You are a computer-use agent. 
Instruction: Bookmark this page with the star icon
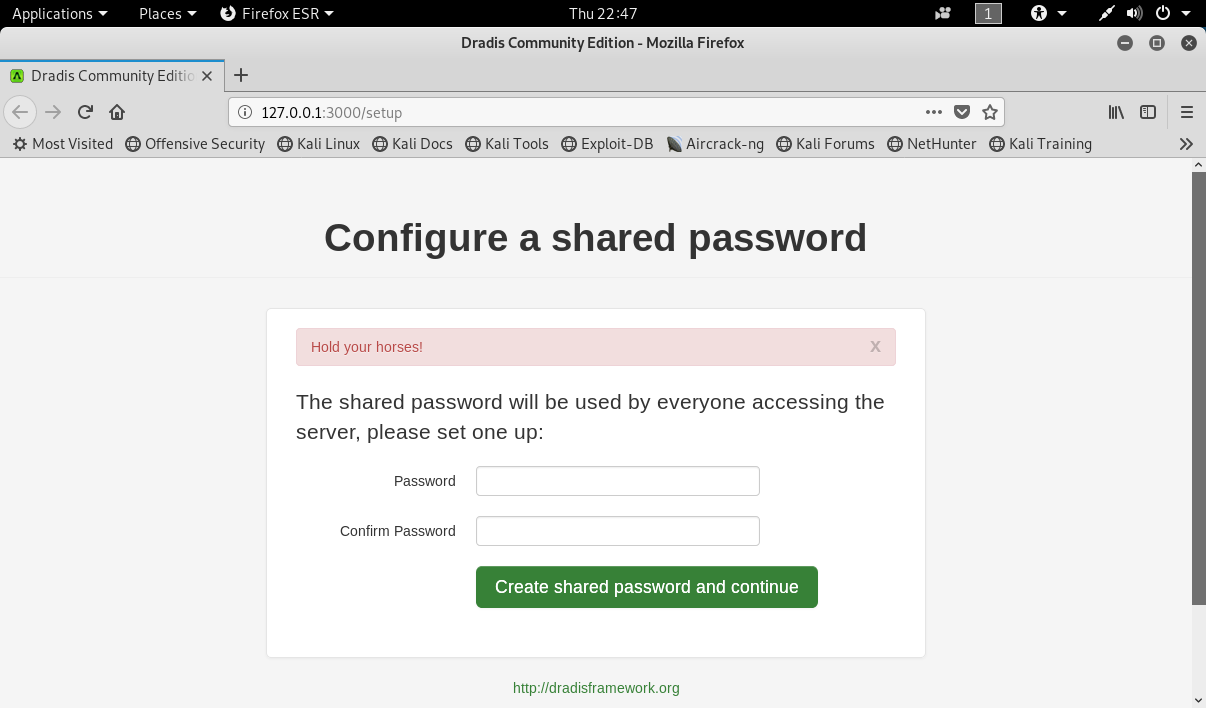coord(990,112)
